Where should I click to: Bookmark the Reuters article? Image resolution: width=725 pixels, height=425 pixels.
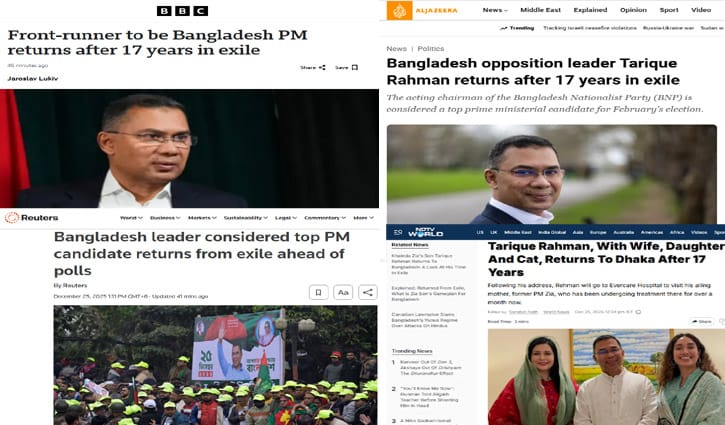319,292
